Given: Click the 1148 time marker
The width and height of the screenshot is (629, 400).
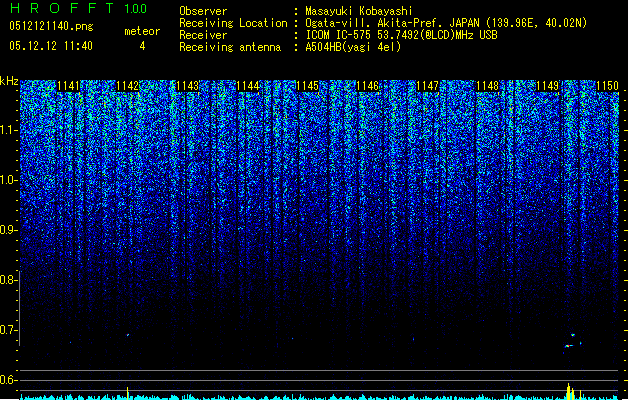Looking at the screenshot, I should pyautogui.click(x=487, y=86).
